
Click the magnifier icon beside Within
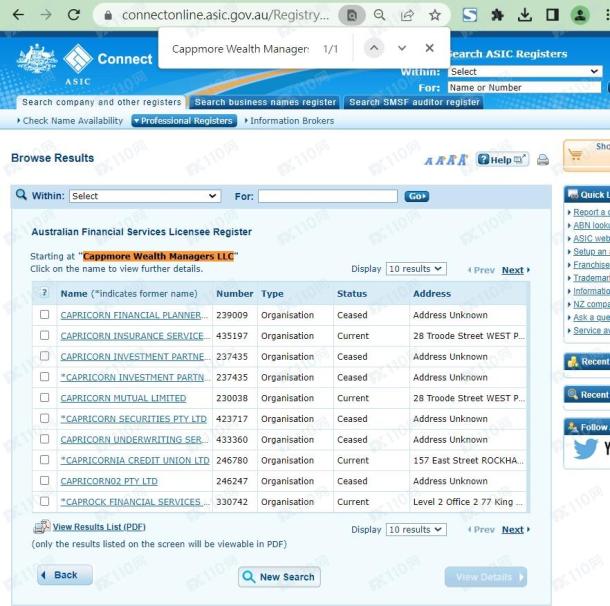pyautogui.click(x=21, y=195)
